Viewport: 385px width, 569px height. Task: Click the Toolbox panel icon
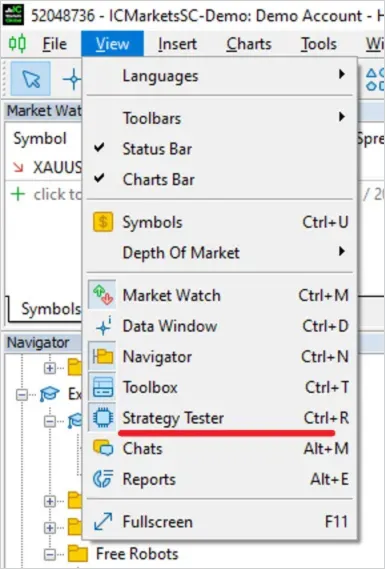tap(103, 387)
